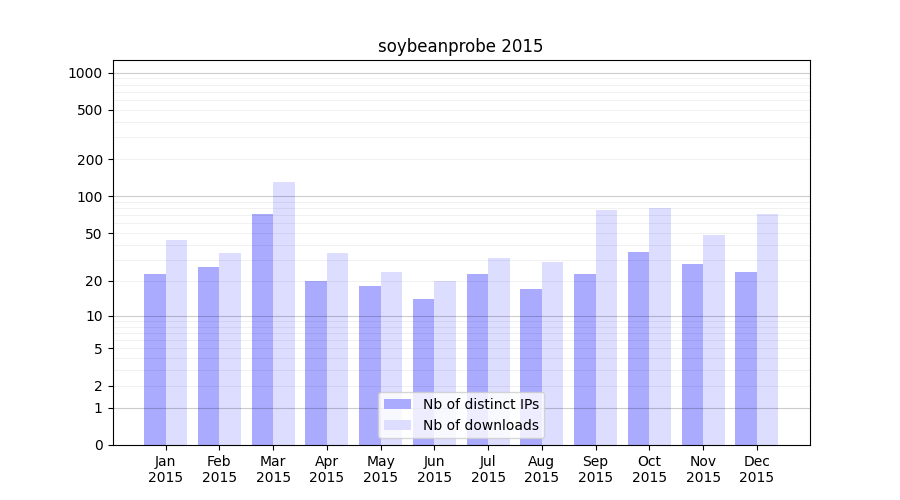Select the Jan 2015 distinct IPs bar

(x=155, y=359)
